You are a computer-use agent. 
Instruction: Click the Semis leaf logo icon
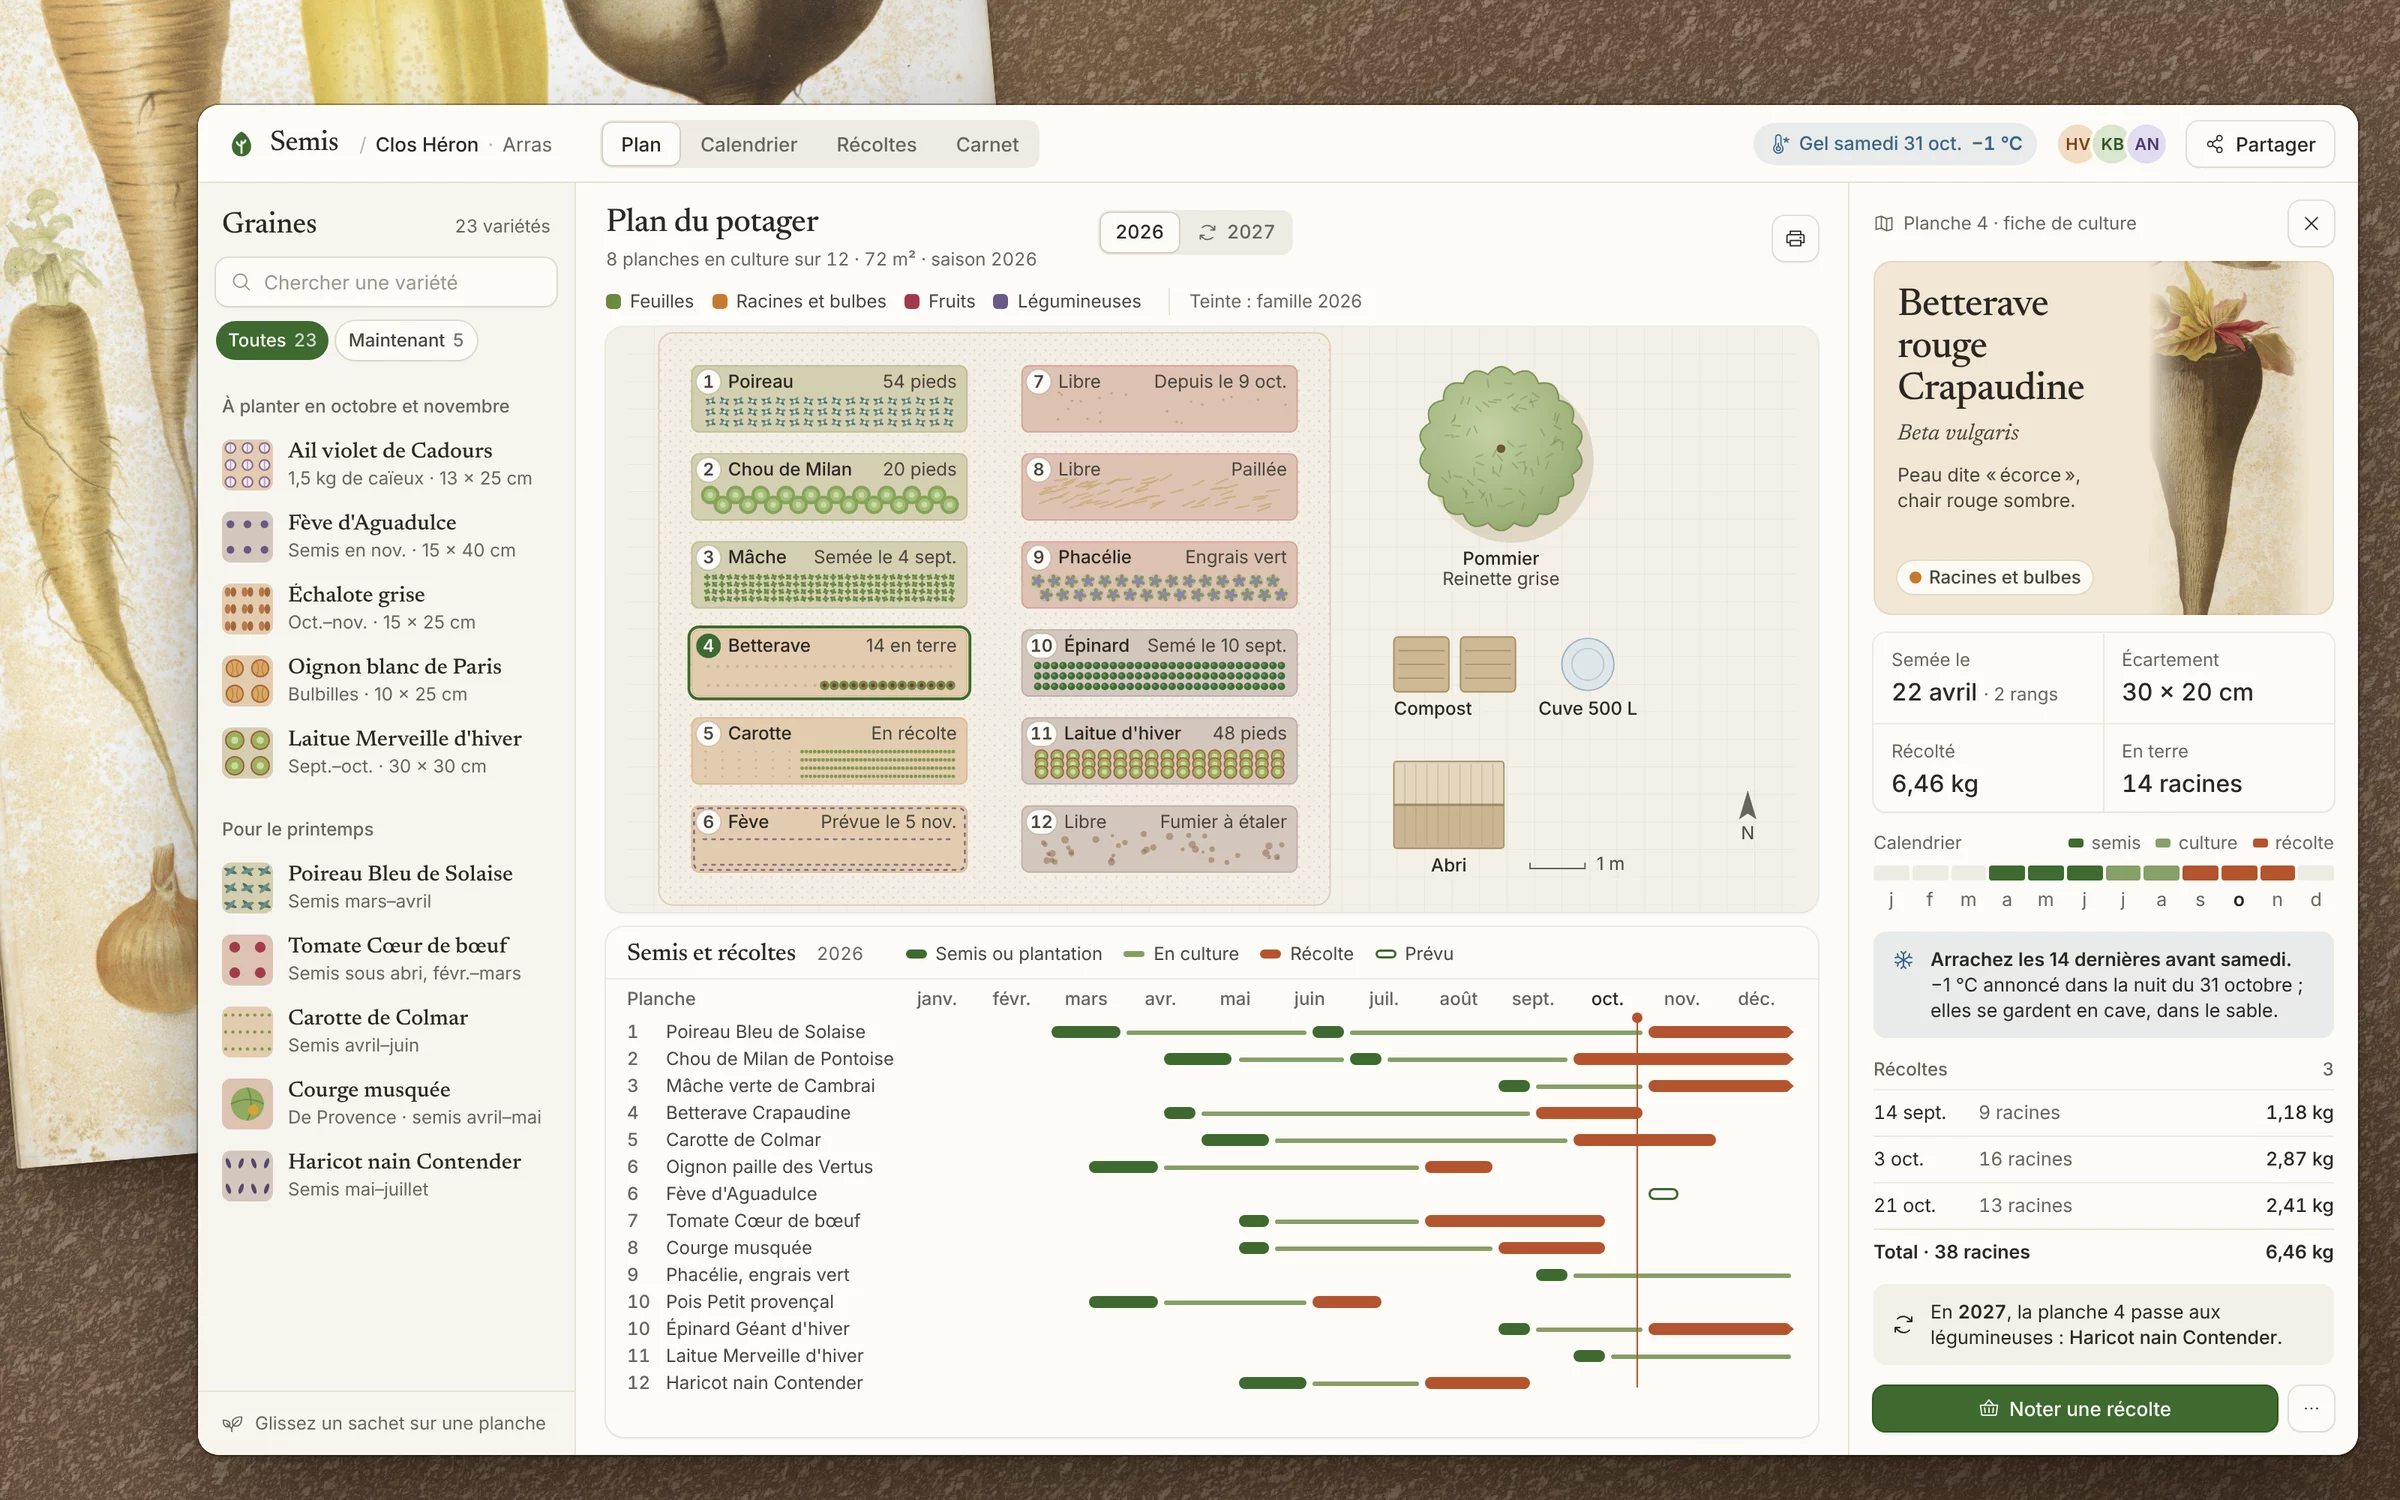pyautogui.click(x=241, y=144)
